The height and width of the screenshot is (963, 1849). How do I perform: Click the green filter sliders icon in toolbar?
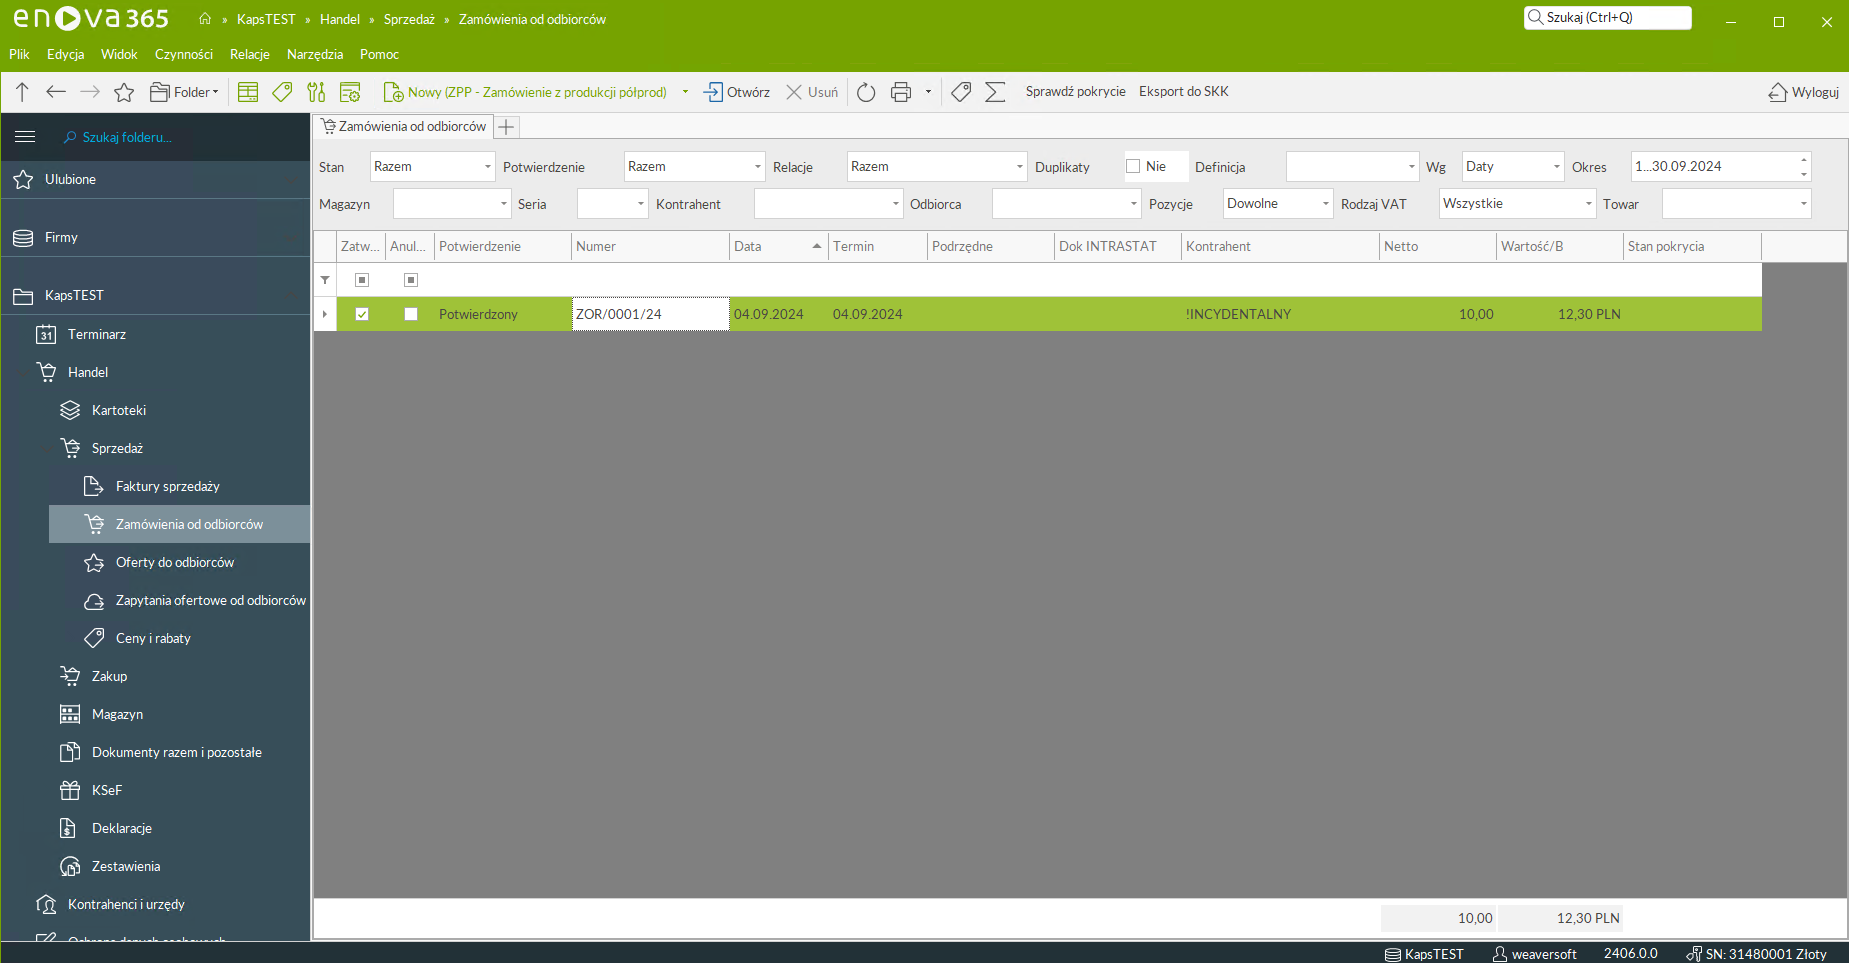pyautogui.click(x=316, y=92)
